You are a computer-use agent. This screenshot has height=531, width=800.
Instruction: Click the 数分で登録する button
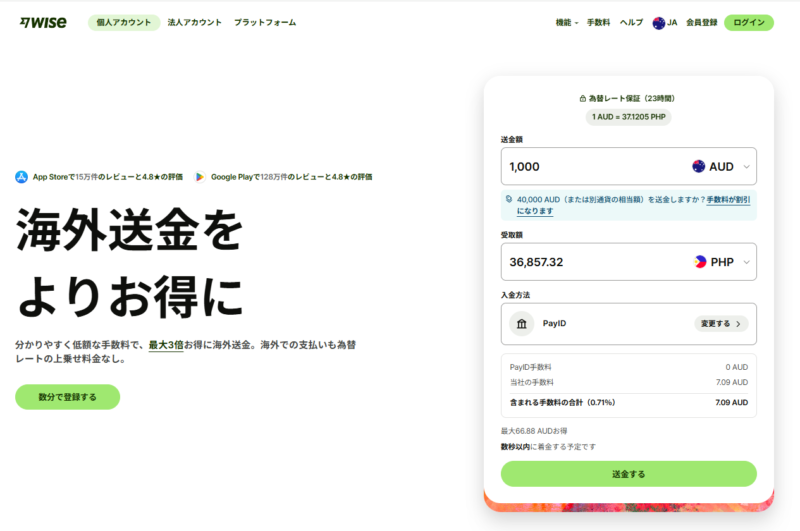tap(67, 397)
